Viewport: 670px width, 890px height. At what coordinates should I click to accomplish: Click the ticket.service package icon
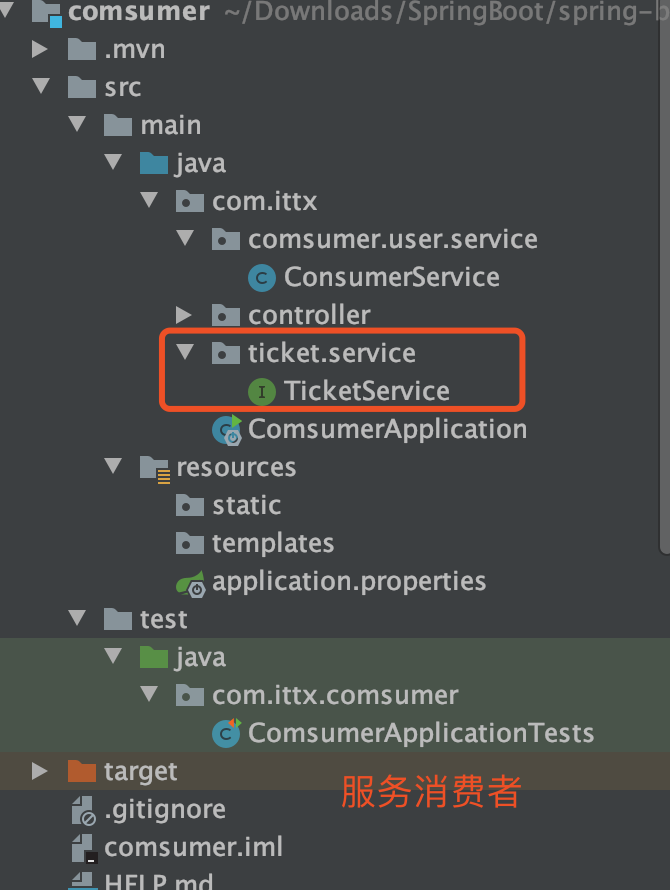coord(226,354)
